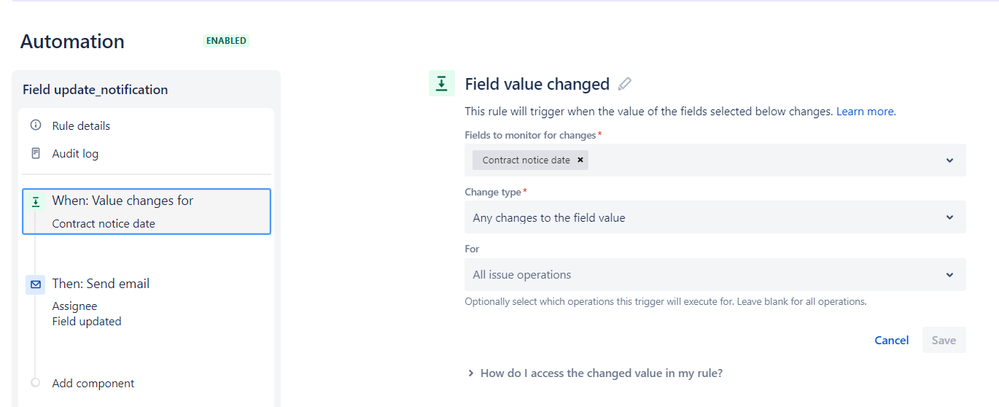The height and width of the screenshot is (407, 999).
Task: Click the Save button
Action: pyautogui.click(x=944, y=340)
